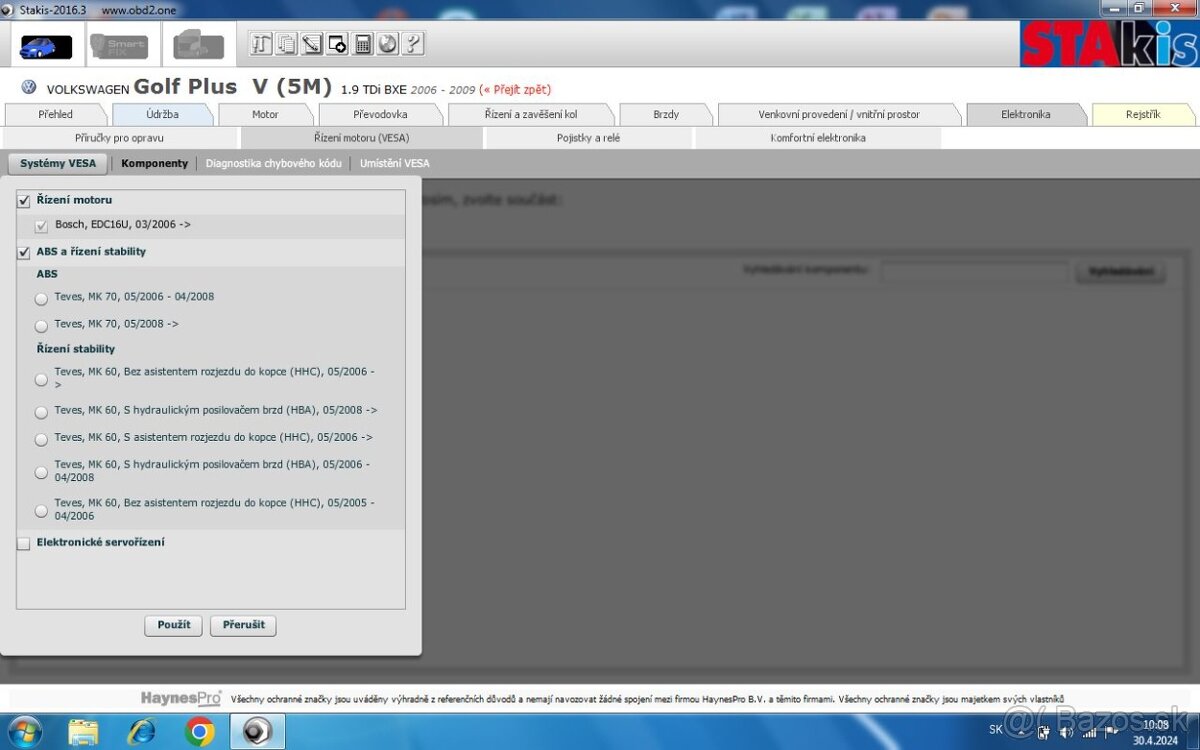This screenshot has width=1200, height=750.
Task: Uncheck the Řízení motoru checkbox
Action: [24, 201]
